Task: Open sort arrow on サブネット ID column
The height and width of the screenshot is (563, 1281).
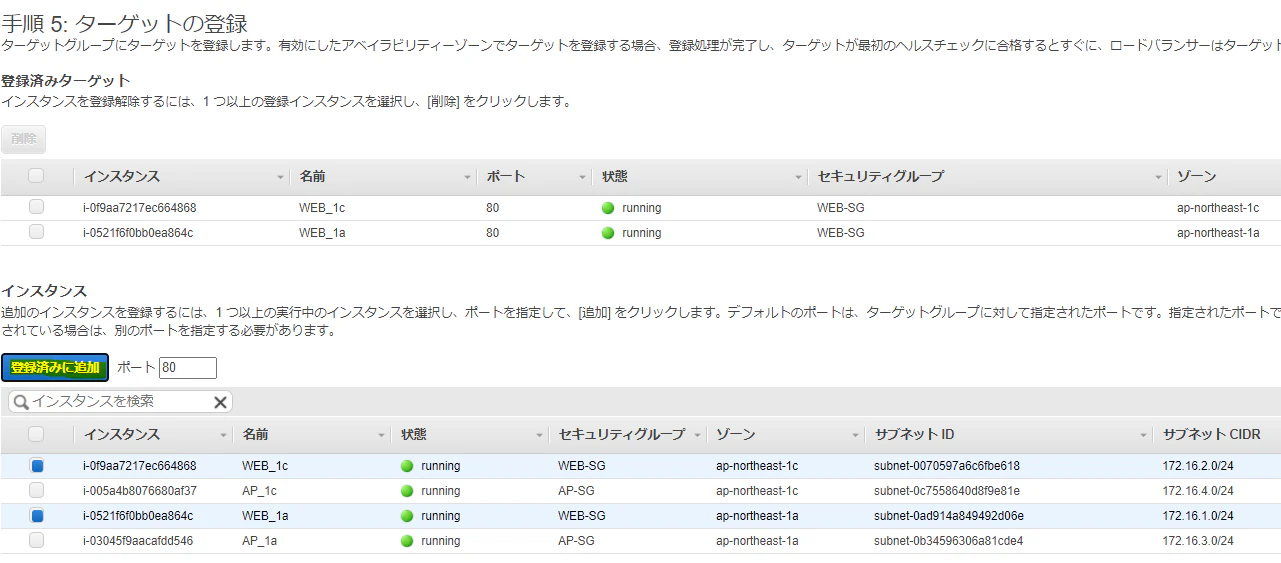Action: (x=1143, y=436)
